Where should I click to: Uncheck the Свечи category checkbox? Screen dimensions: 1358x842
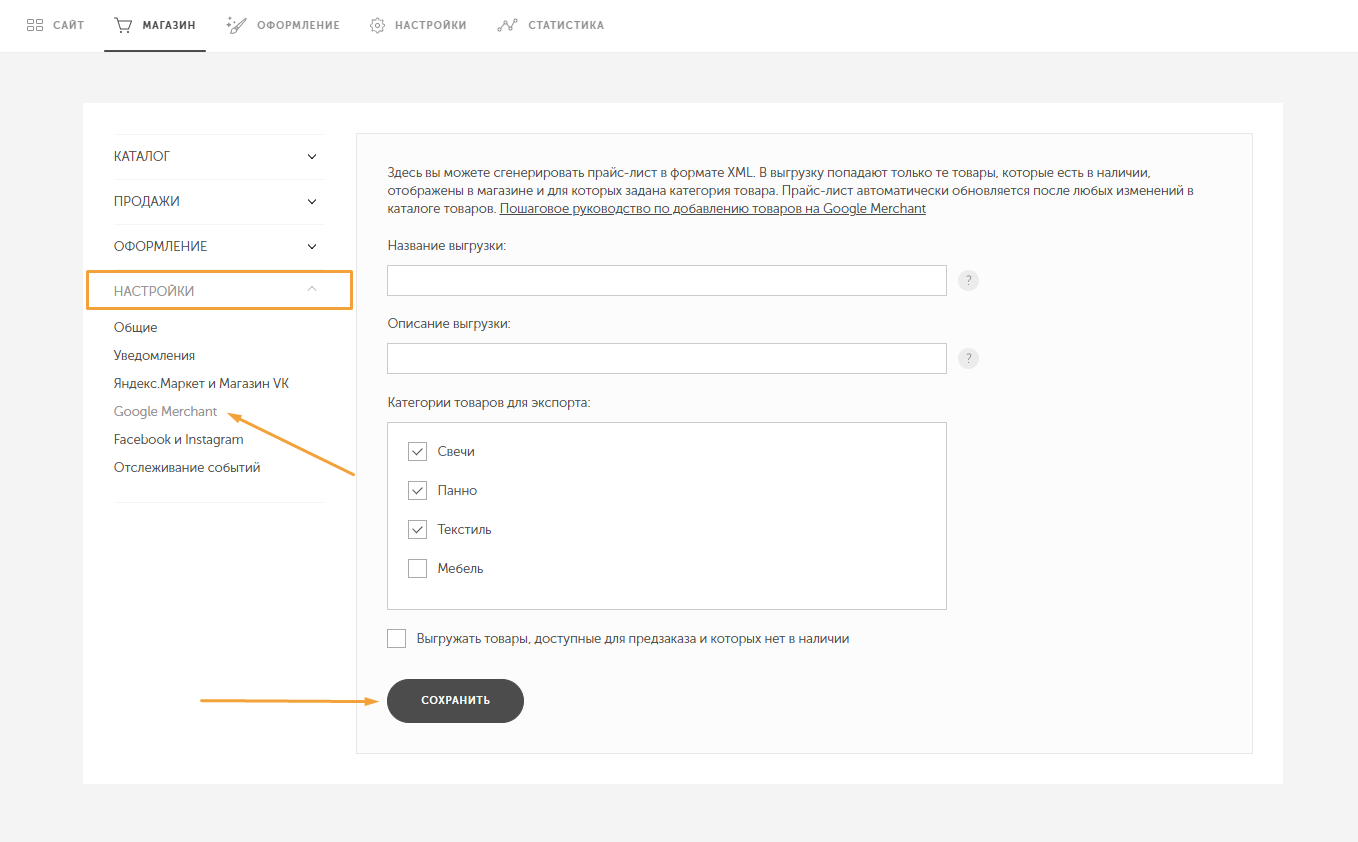point(417,452)
